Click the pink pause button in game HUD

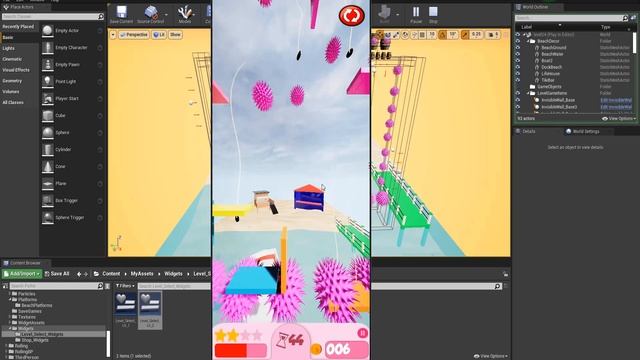click(362, 333)
